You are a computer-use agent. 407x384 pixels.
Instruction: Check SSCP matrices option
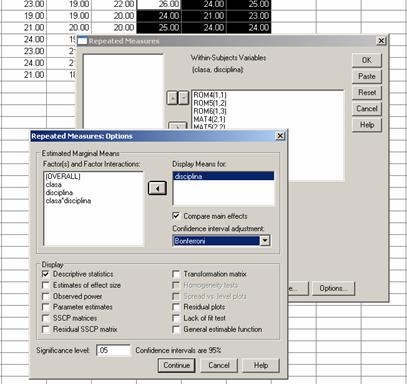pos(46,318)
